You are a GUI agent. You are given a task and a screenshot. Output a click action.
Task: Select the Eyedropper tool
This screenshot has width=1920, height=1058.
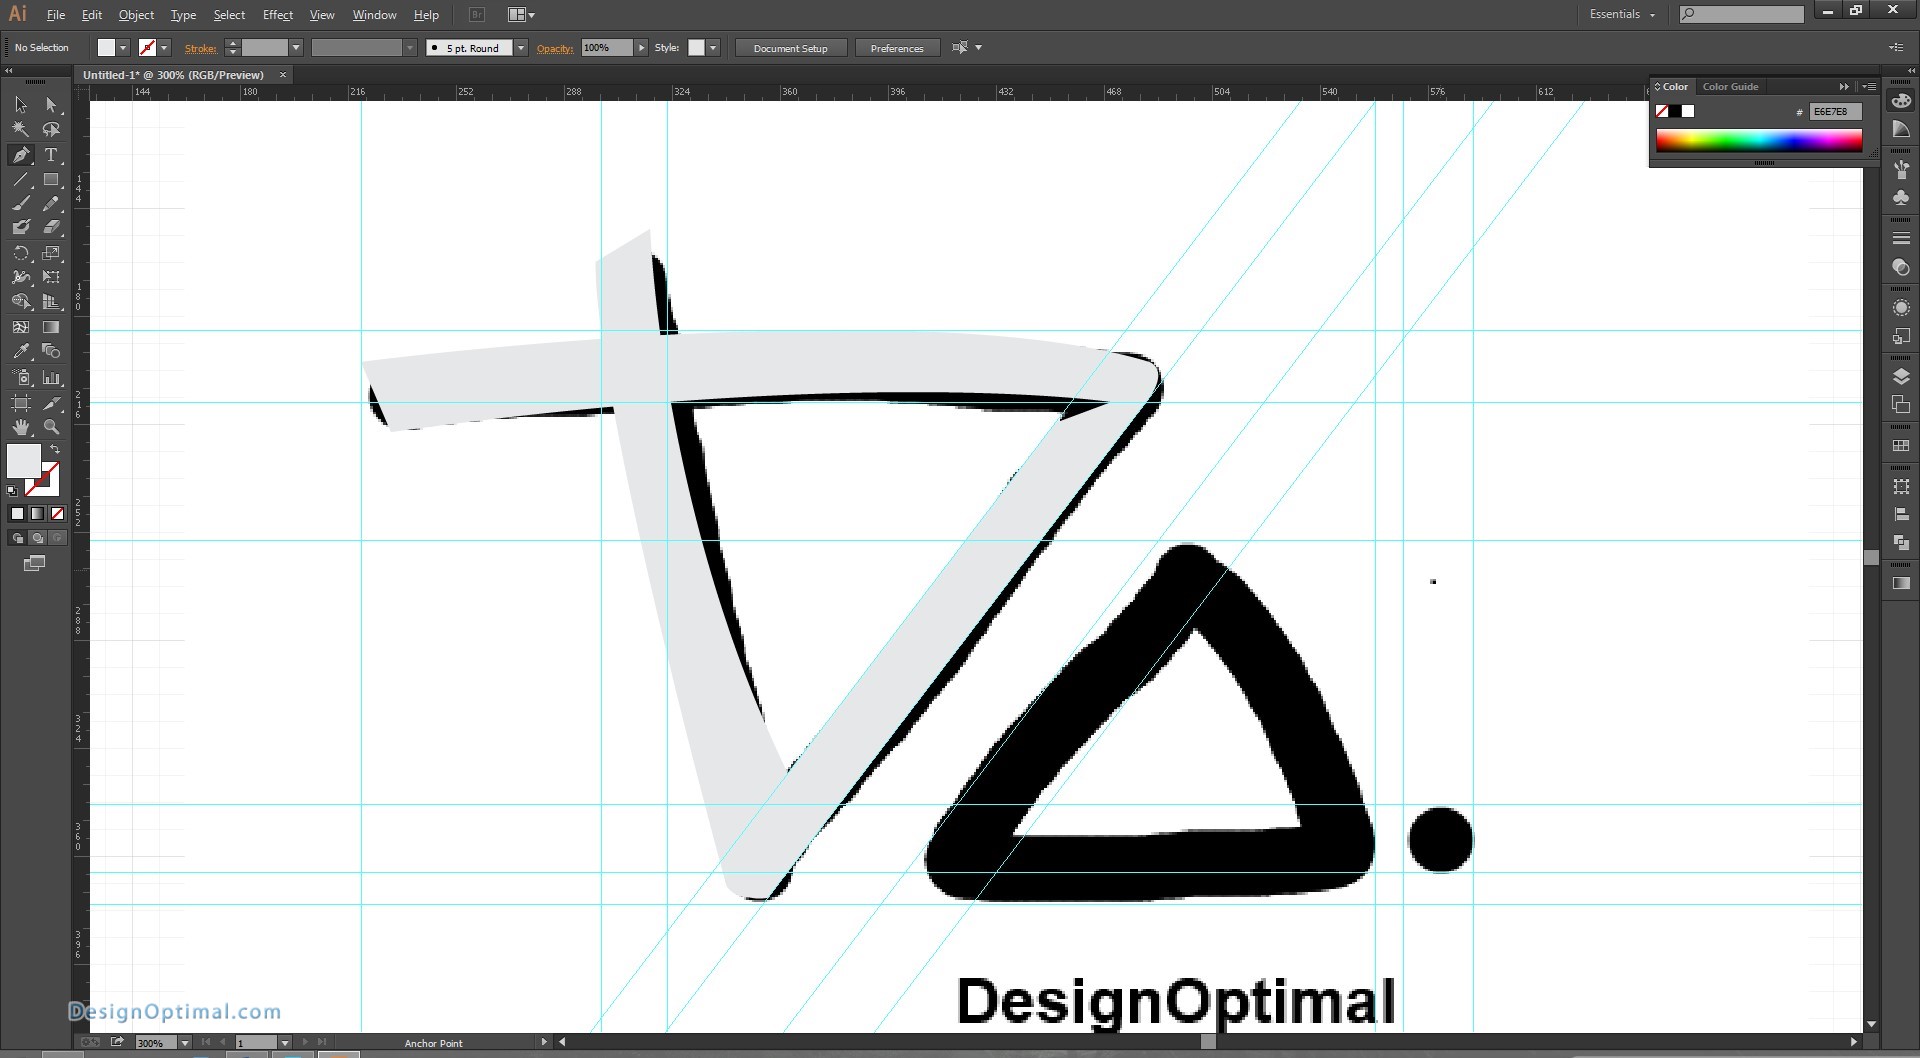click(x=21, y=351)
